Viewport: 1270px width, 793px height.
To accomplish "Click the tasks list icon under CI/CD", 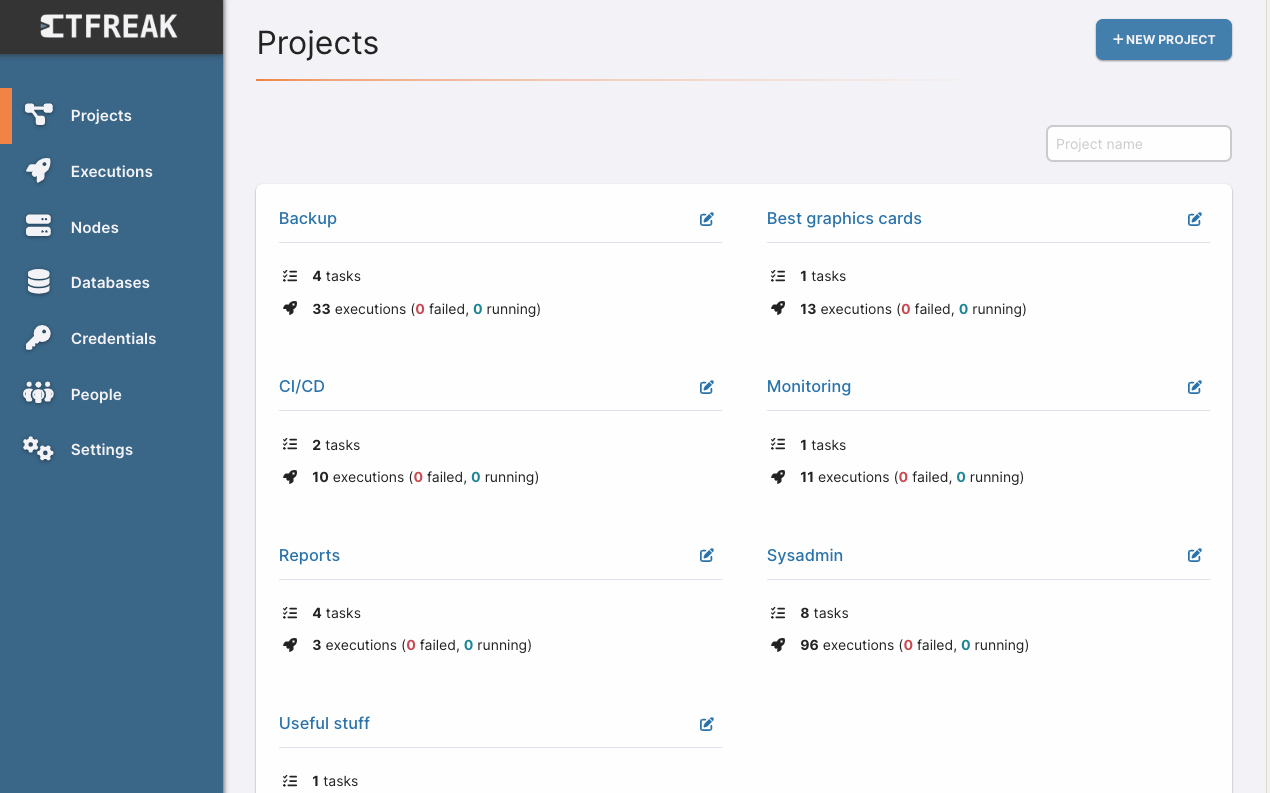I will pos(290,445).
